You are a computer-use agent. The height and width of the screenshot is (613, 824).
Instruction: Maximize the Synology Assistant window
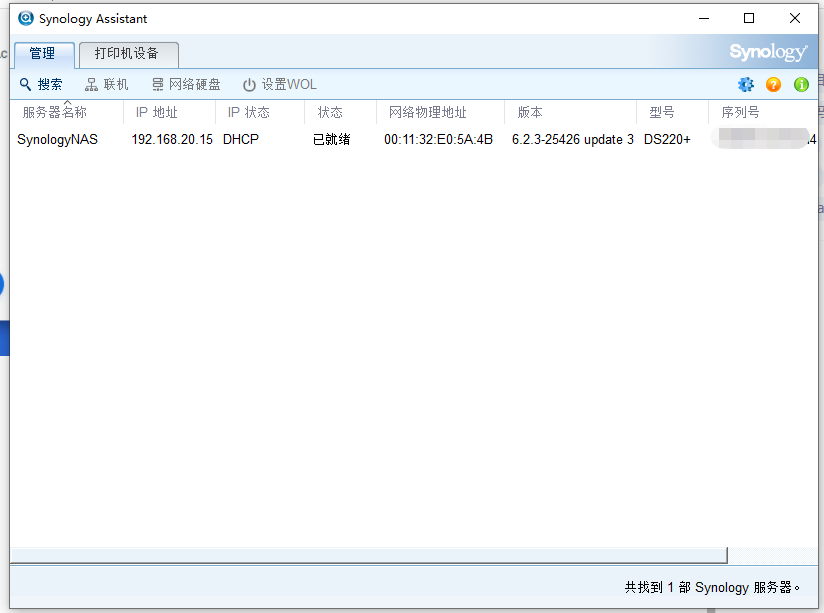[x=749, y=18]
